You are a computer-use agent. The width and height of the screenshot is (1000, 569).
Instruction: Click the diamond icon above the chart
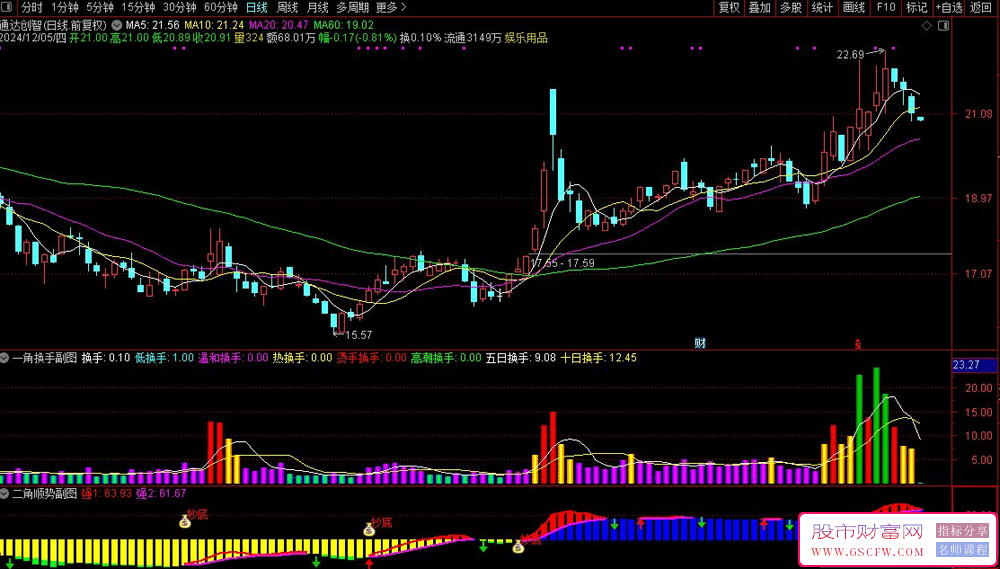[926, 26]
